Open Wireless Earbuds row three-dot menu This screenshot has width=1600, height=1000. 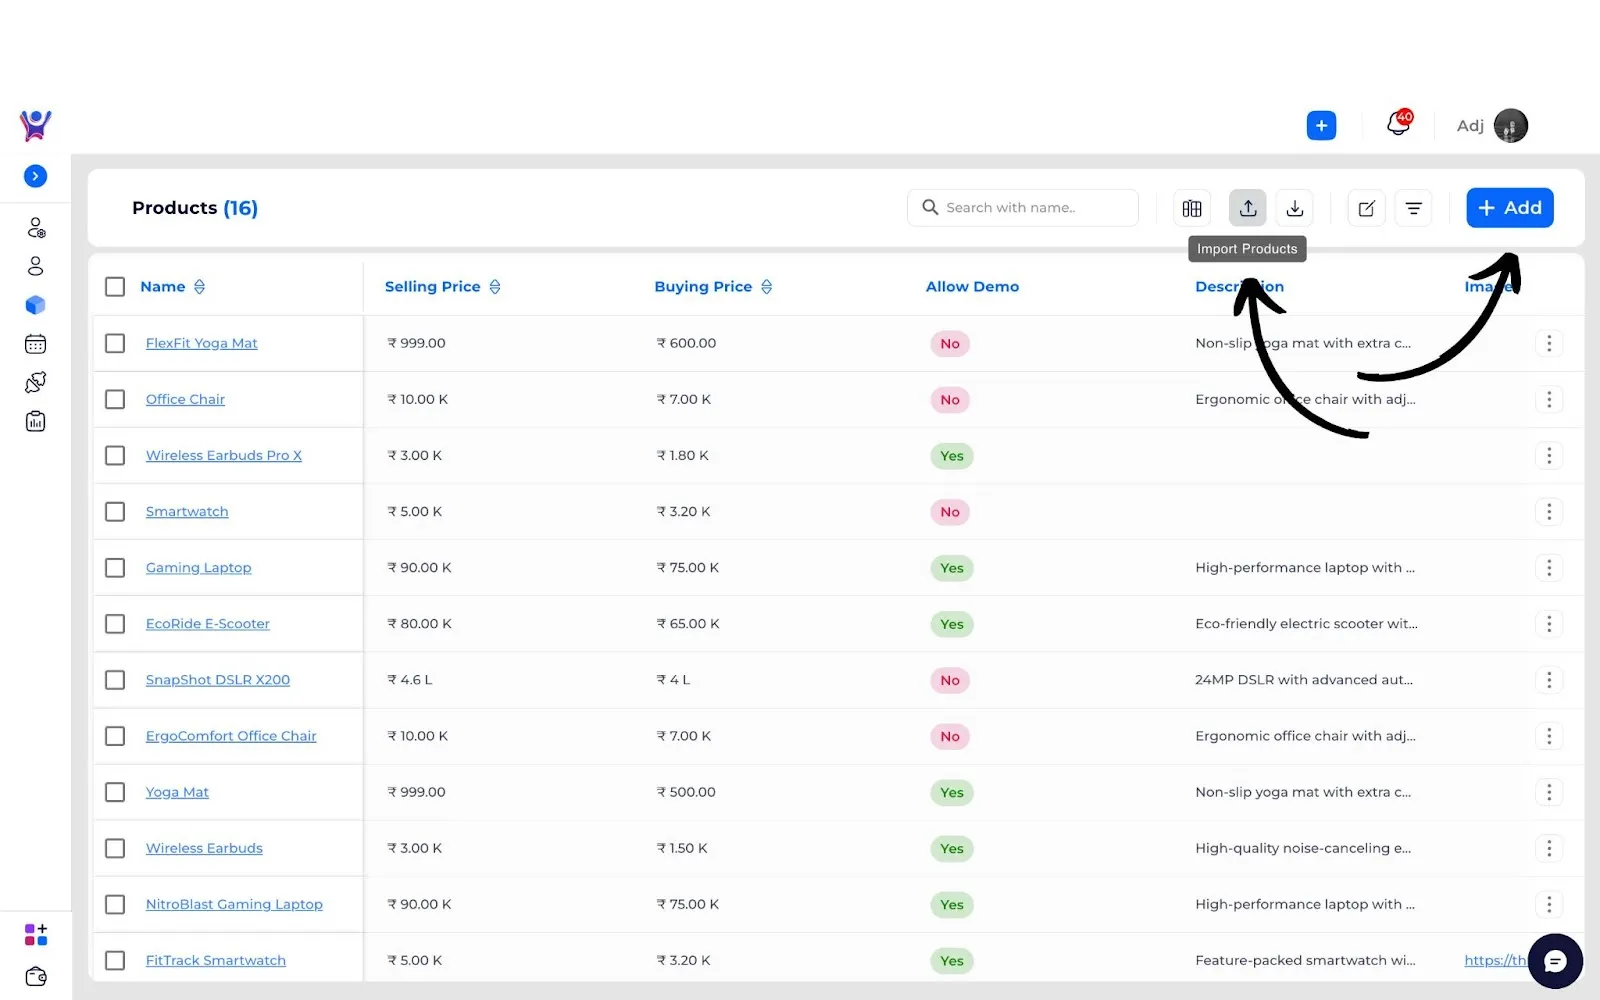tap(1549, 848)
